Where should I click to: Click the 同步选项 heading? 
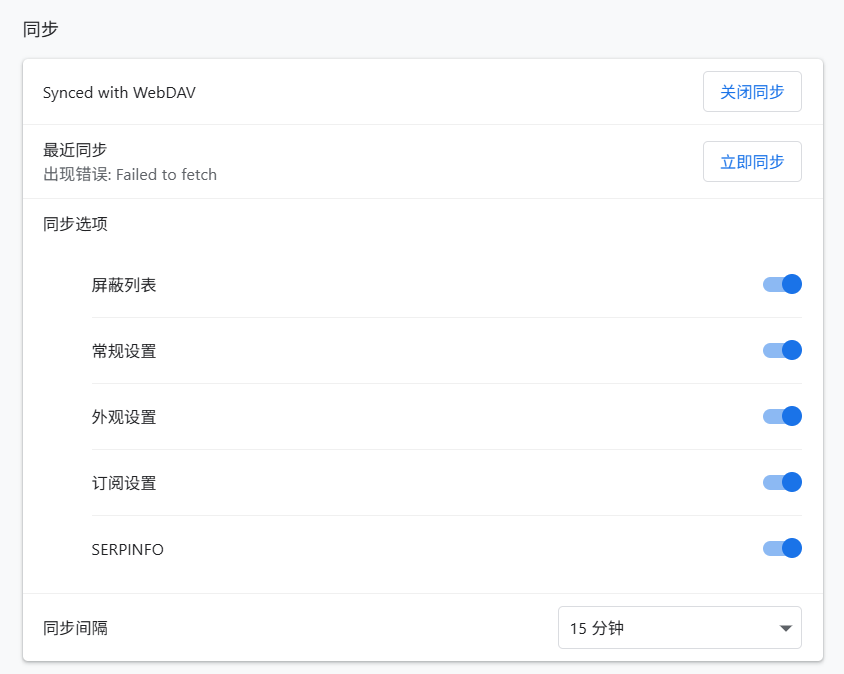coord(75,223)
